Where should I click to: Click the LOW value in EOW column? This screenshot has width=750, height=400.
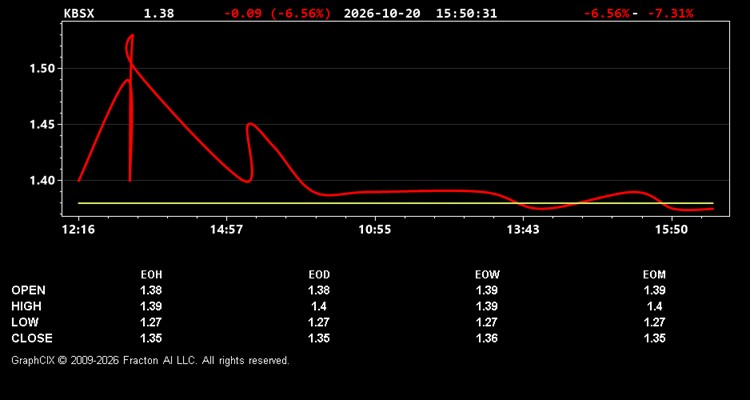(487, 322)
